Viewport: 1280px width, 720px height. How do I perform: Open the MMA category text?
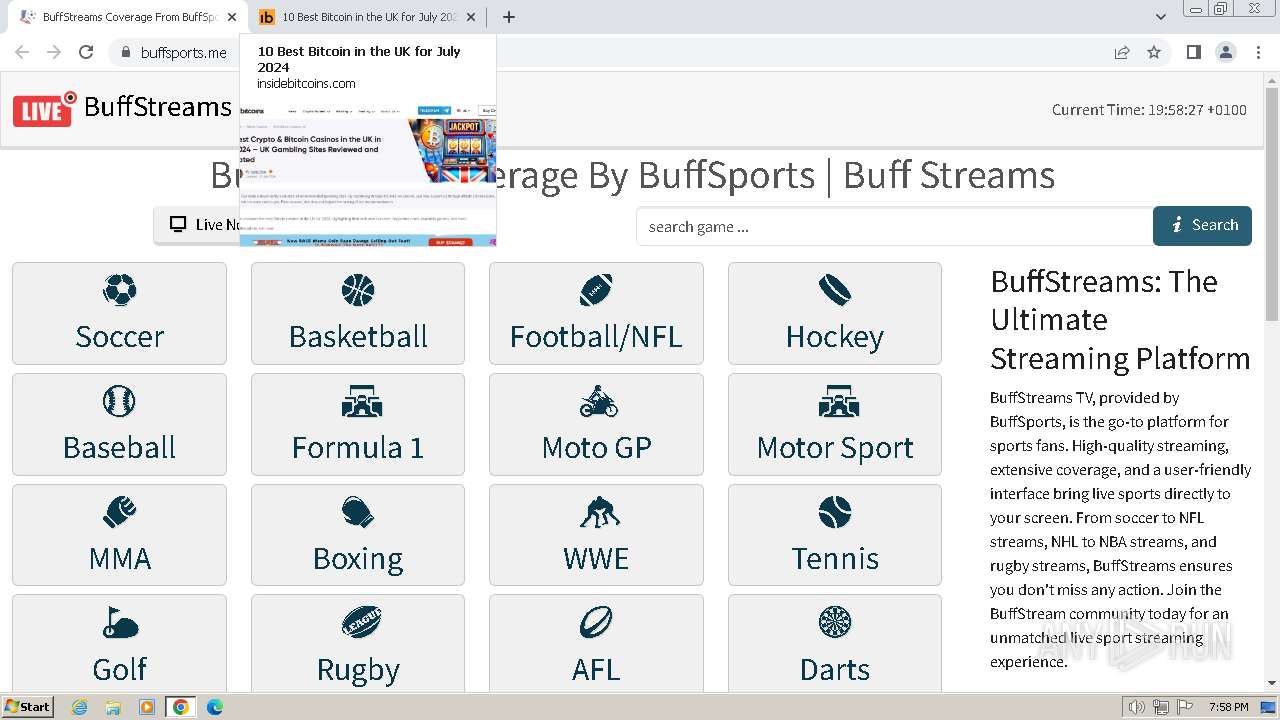pyautogui.click(x=120, y=558)
